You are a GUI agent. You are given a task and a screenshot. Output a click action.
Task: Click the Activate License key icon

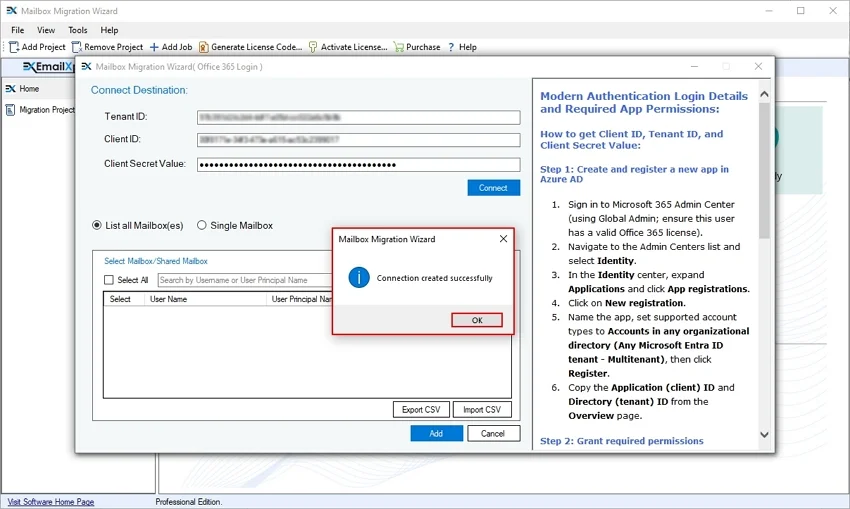pyautogui.click(x=313, y=47)
